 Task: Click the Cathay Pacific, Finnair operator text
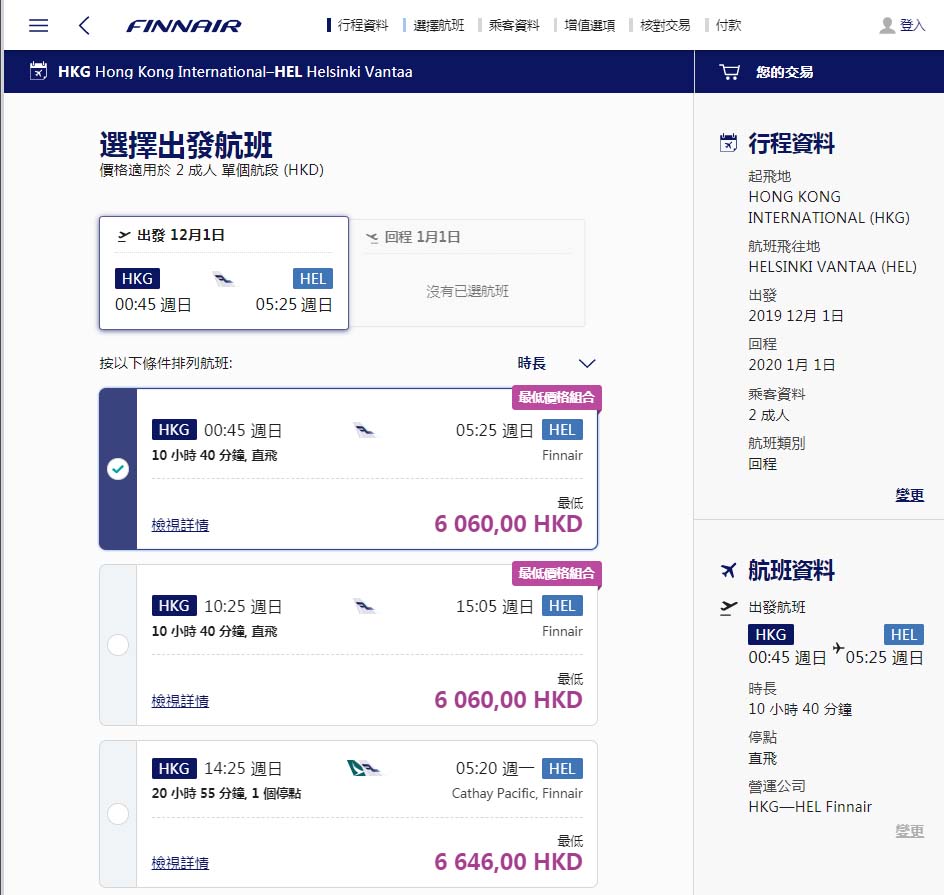click(x=517, y=793)
